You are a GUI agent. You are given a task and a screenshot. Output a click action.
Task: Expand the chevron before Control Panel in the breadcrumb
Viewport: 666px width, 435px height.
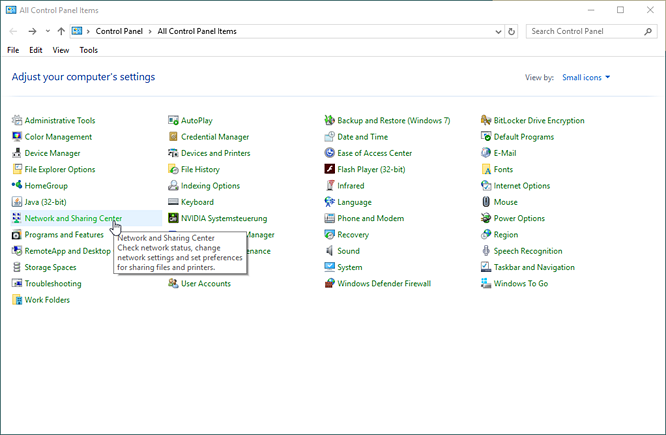click(88, 31)
